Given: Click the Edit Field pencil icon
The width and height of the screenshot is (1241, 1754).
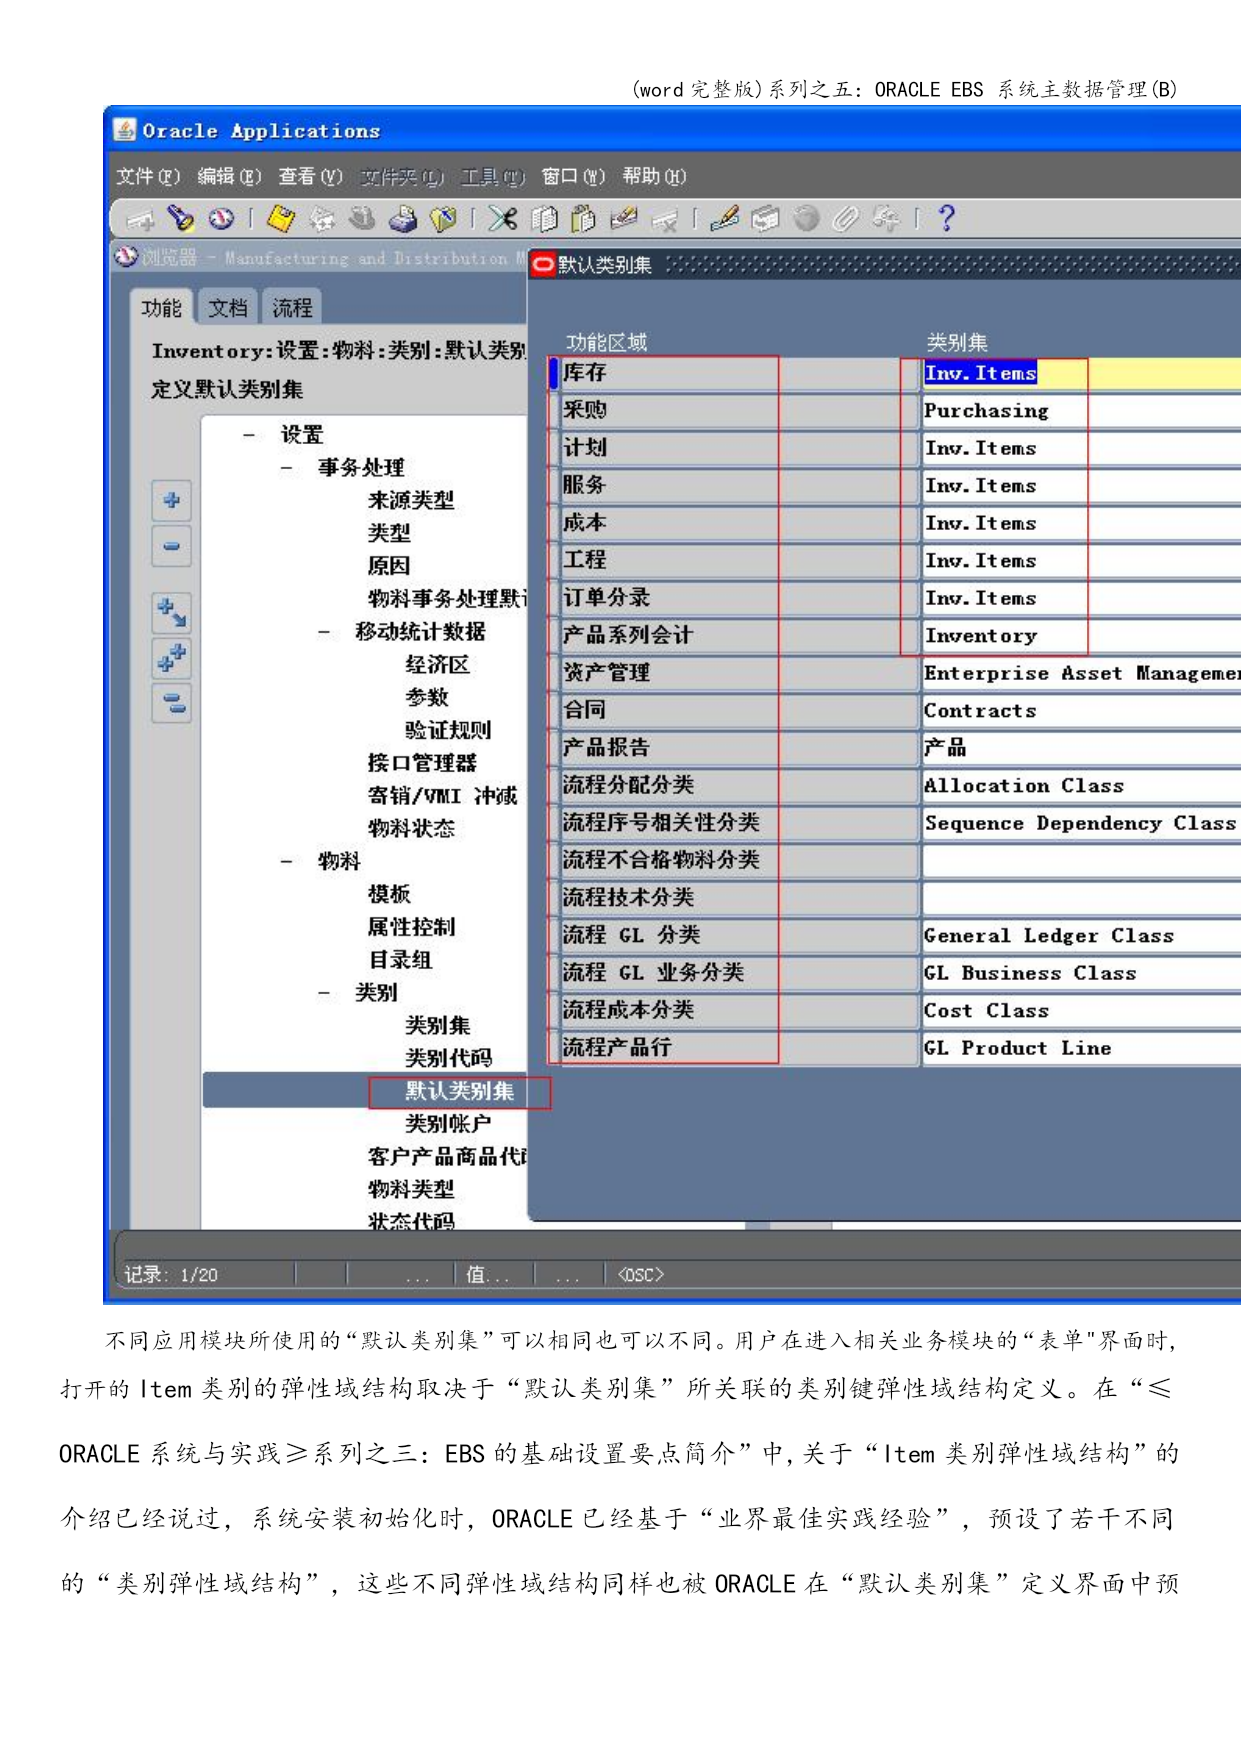Looking at the screenshot, I should coord(724,218).
